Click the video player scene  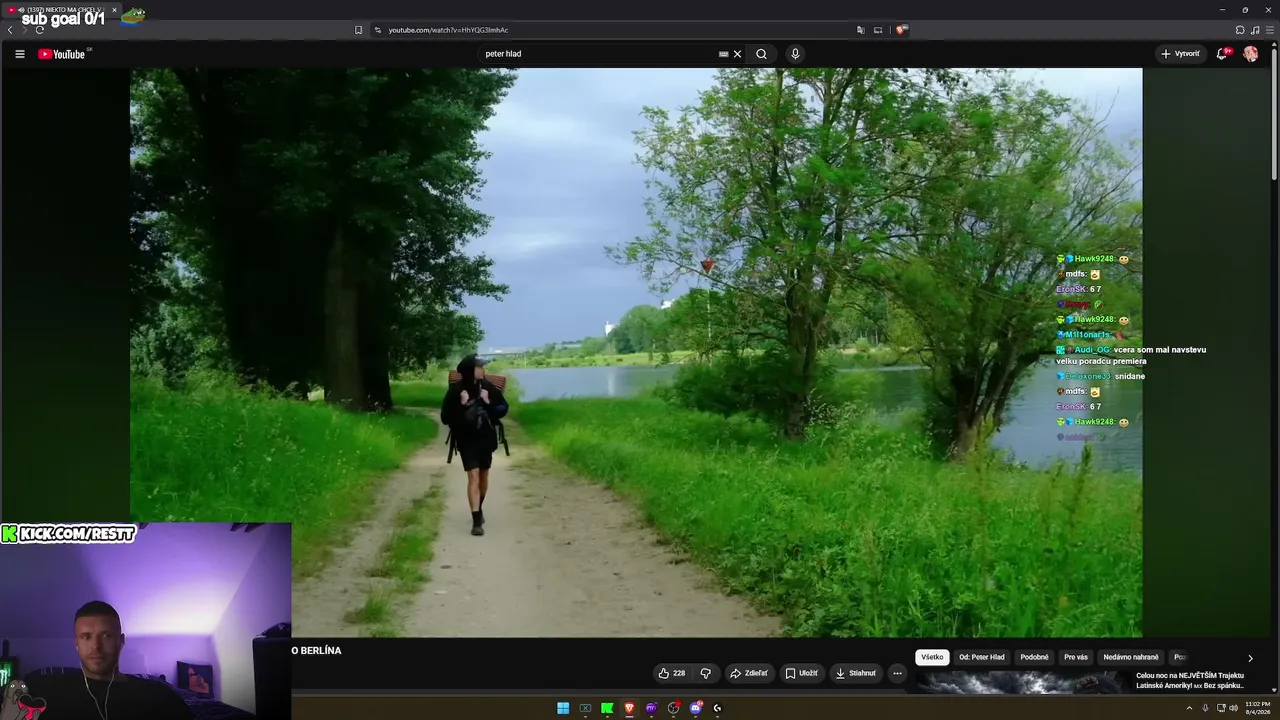[636, 352]
